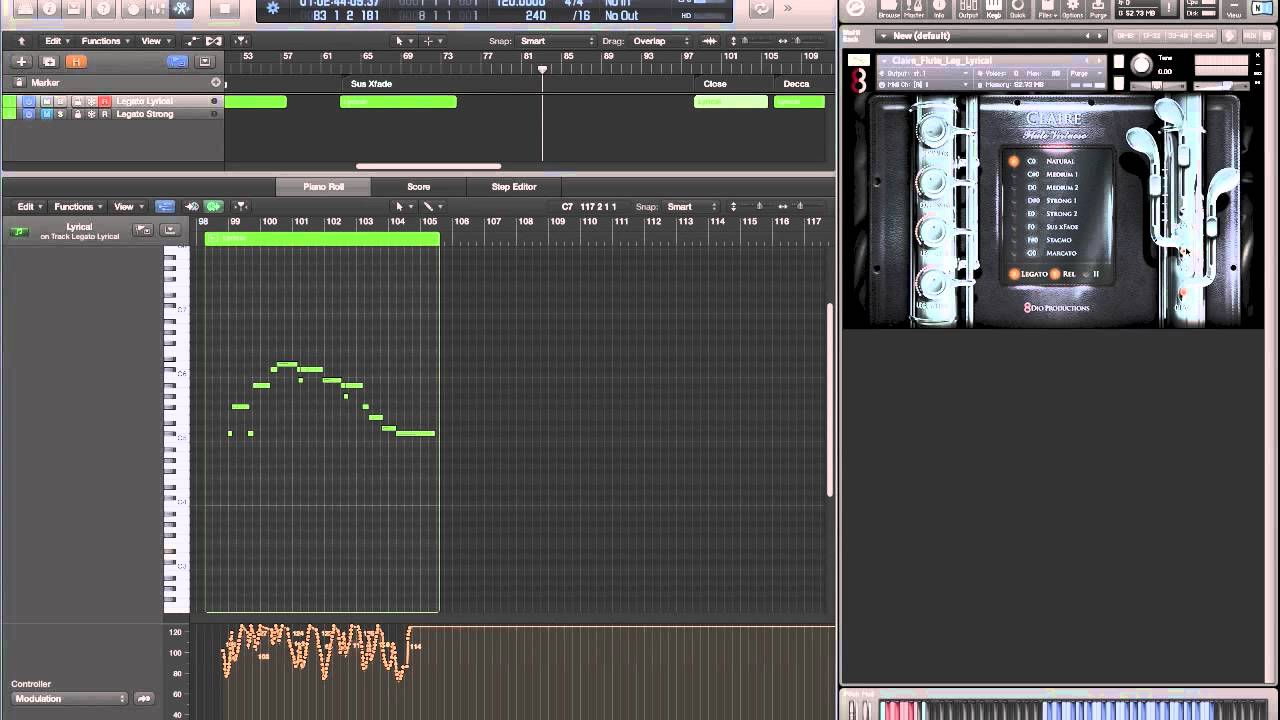The height and width of the screenshot is (720, 1280).
Task: Open the New (default) multi preset dropdown
Action: click(991, 36)
